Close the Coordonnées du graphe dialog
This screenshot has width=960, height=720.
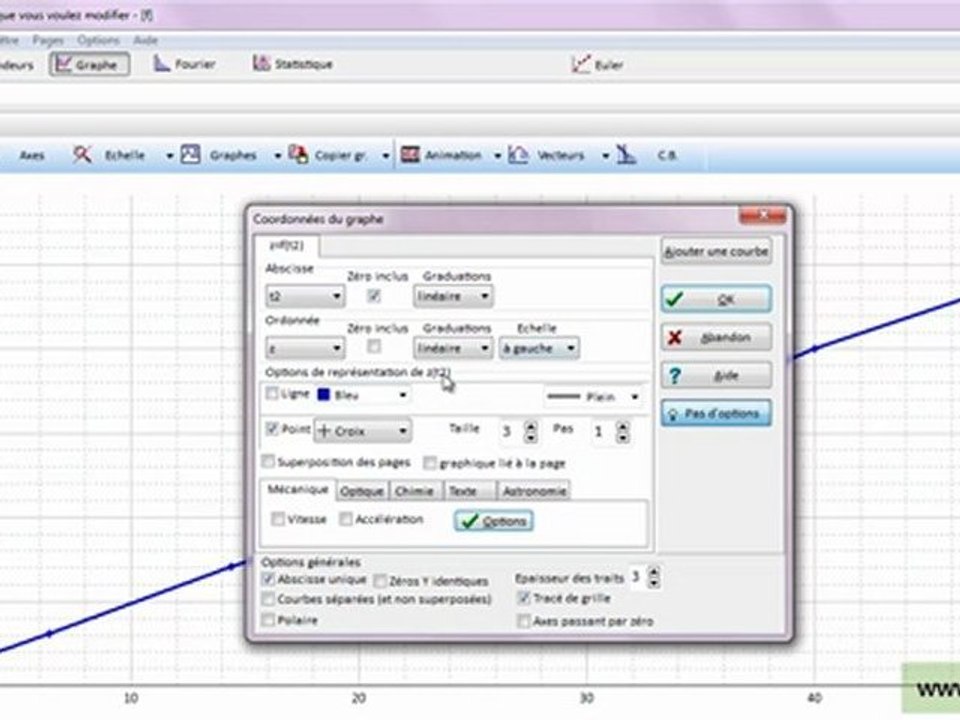click(762, 216)
